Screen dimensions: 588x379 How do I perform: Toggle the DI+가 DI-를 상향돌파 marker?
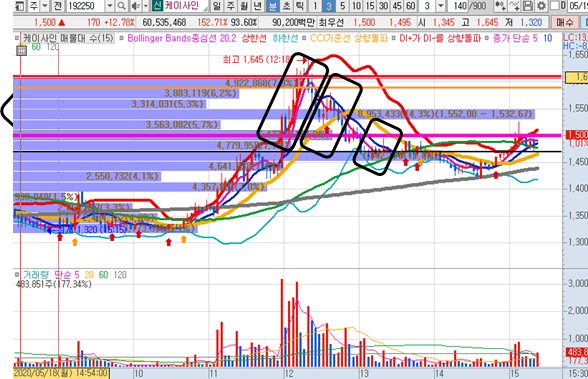393,38
